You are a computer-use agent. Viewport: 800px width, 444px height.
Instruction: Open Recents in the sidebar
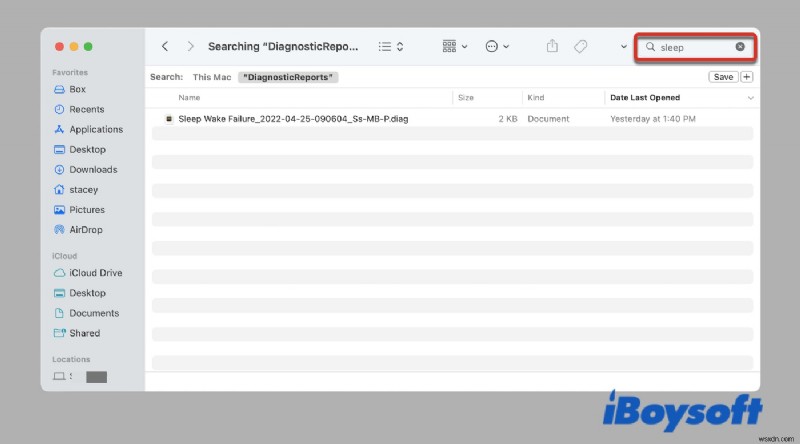(87, 109)
